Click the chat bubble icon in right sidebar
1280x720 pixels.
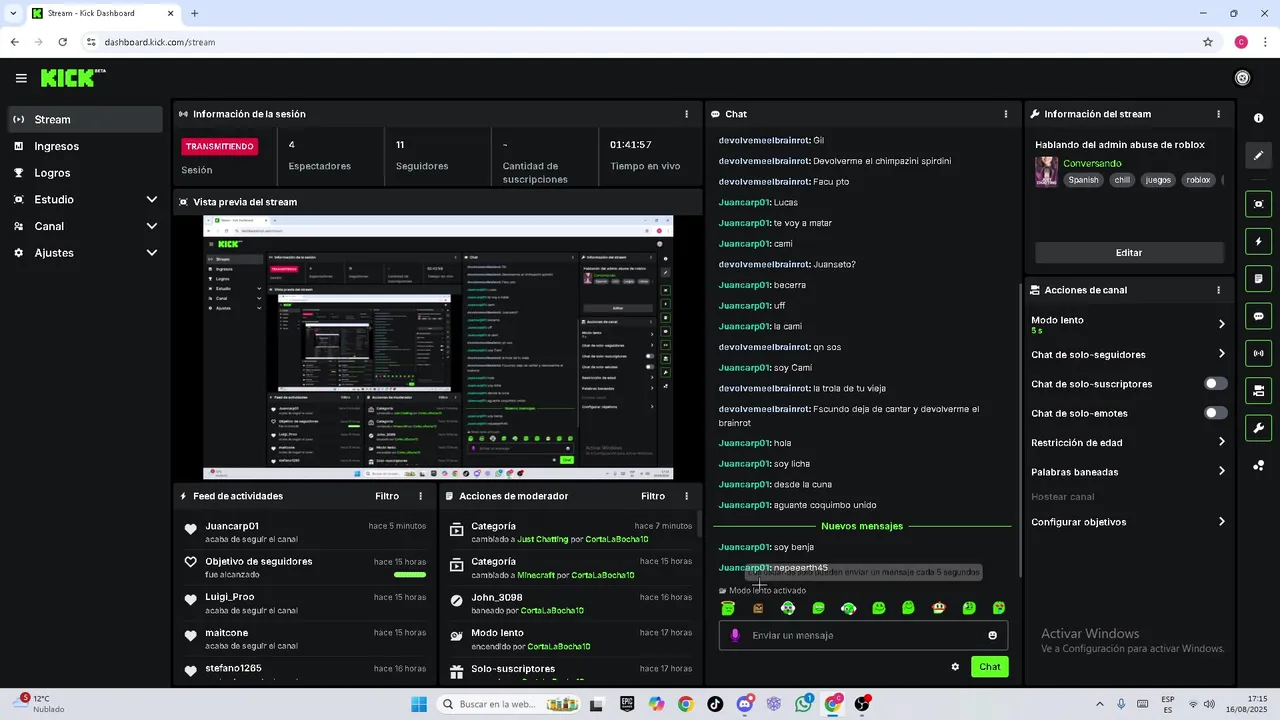click(1258, 316)
